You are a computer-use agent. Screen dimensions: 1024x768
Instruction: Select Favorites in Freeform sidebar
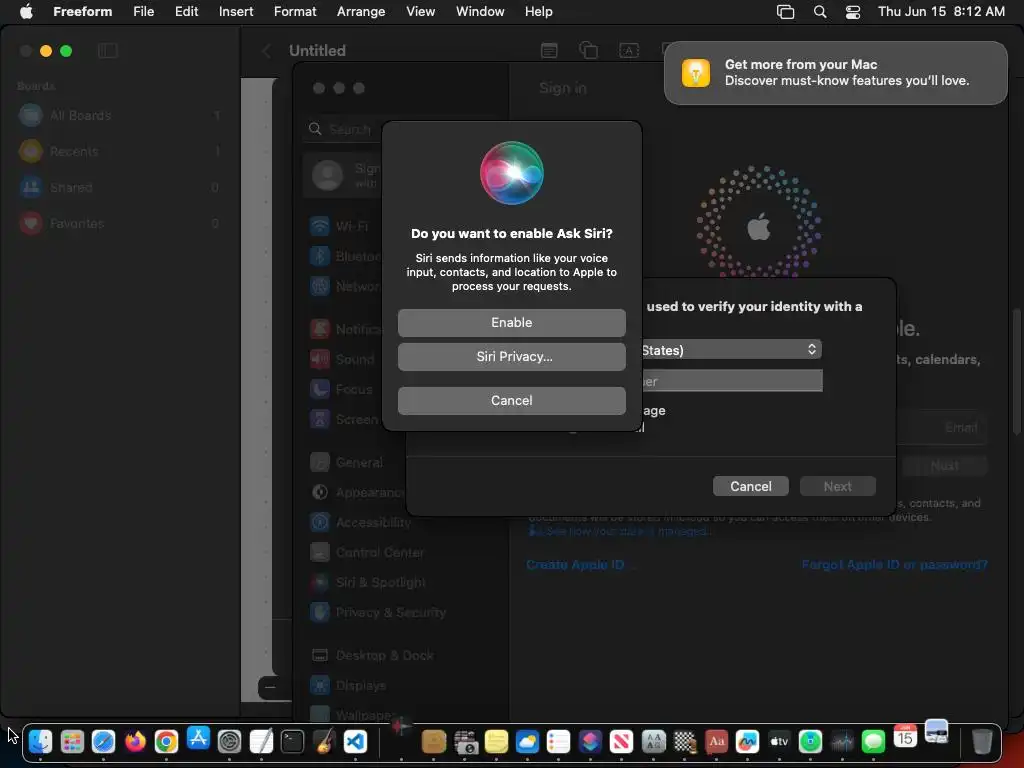point(120,223)
